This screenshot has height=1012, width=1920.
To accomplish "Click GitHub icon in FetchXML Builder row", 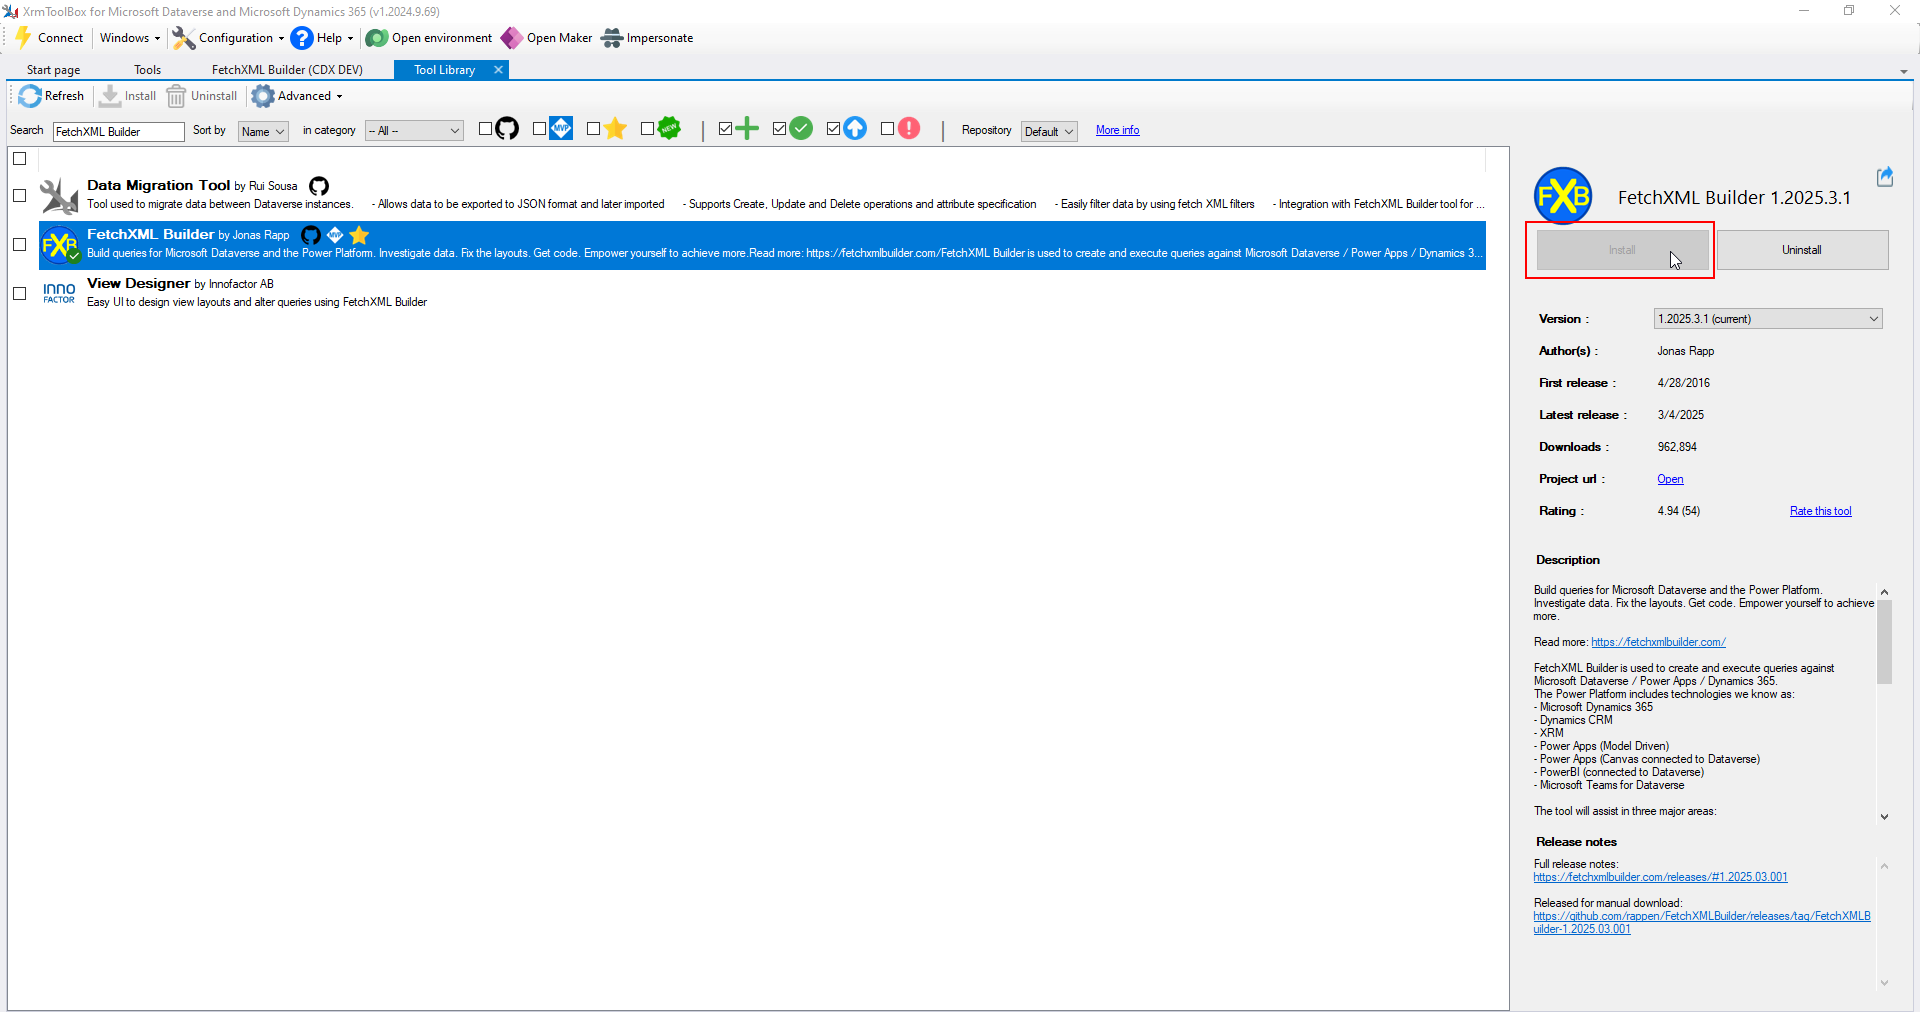I will coord(311,235).
